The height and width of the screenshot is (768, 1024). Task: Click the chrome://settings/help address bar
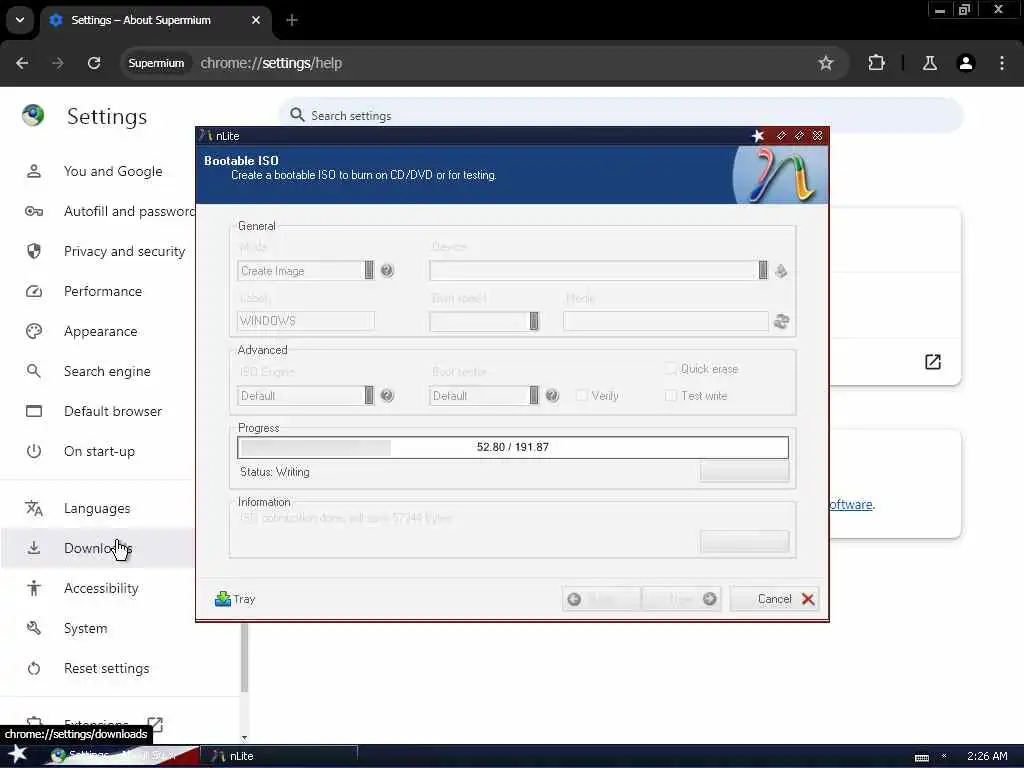(x=483, y=63)
